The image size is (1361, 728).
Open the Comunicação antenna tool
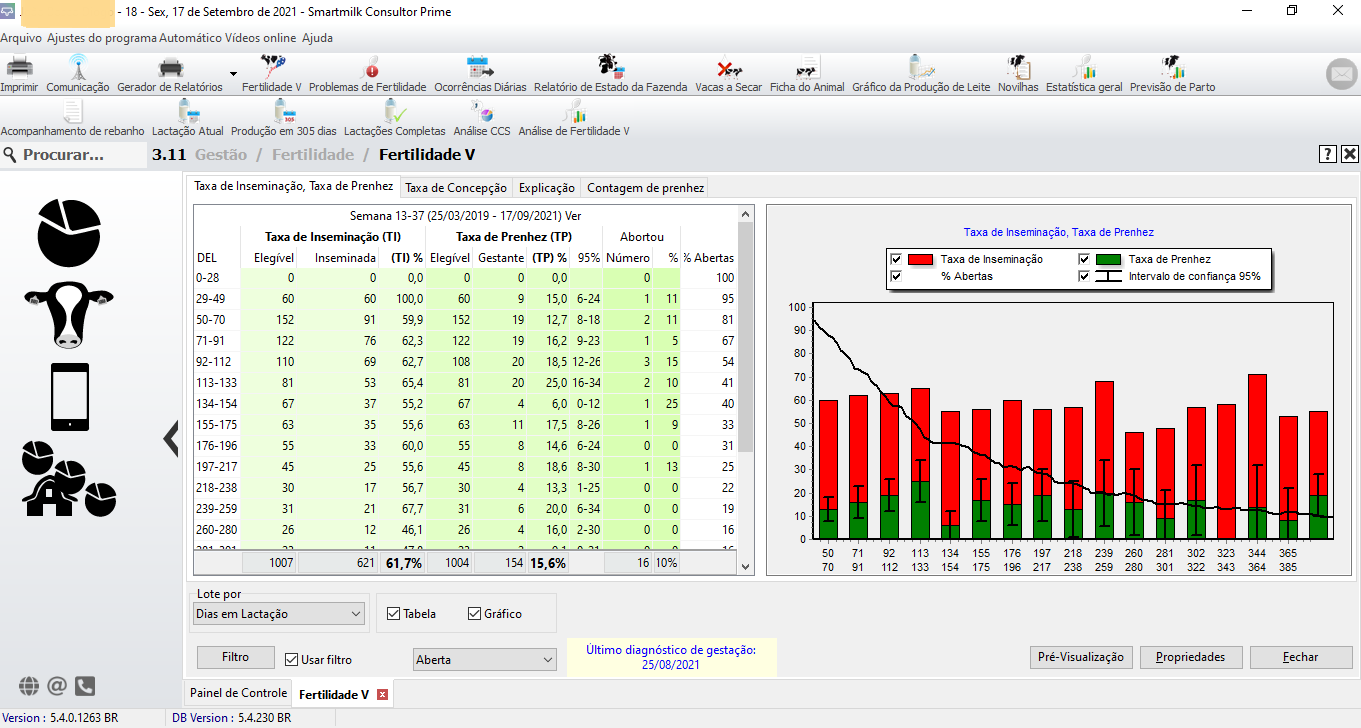tap(78, 68)
